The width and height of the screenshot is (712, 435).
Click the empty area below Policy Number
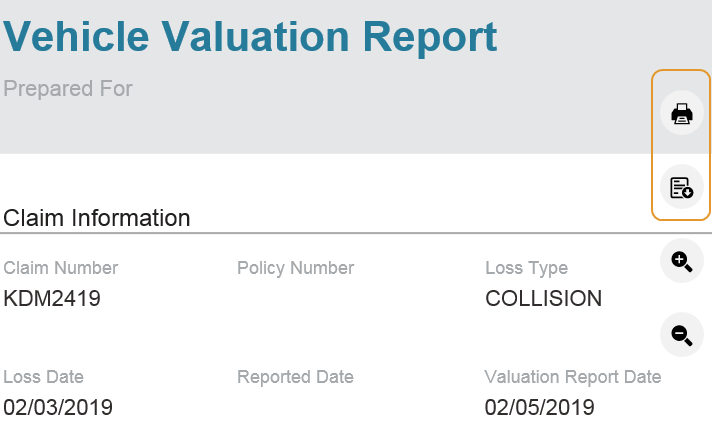coord(296,298)
